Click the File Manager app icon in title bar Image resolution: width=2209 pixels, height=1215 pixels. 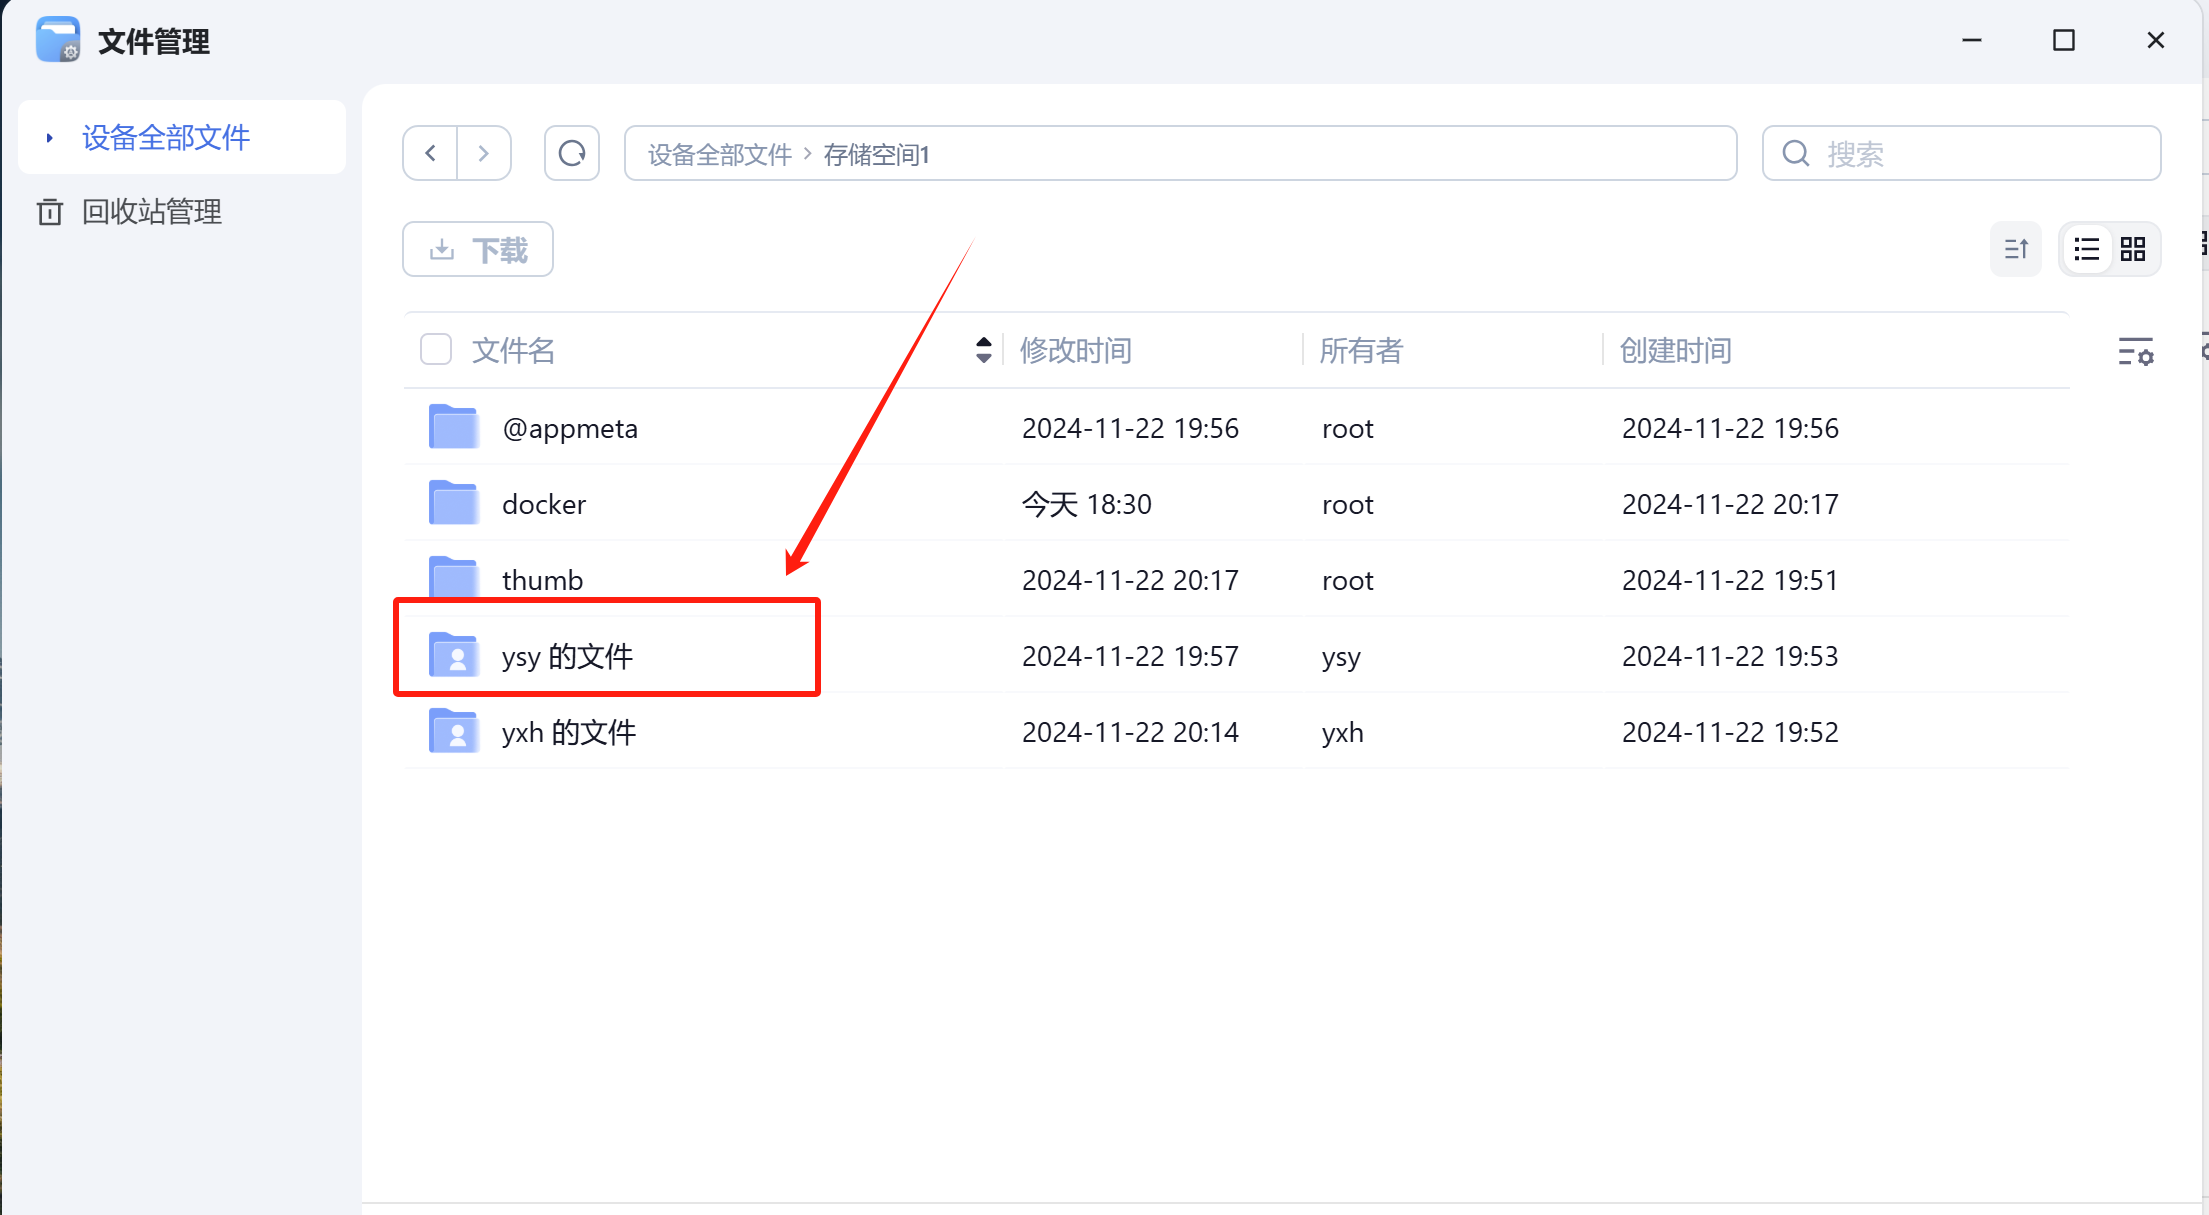[x=58, y=40]
